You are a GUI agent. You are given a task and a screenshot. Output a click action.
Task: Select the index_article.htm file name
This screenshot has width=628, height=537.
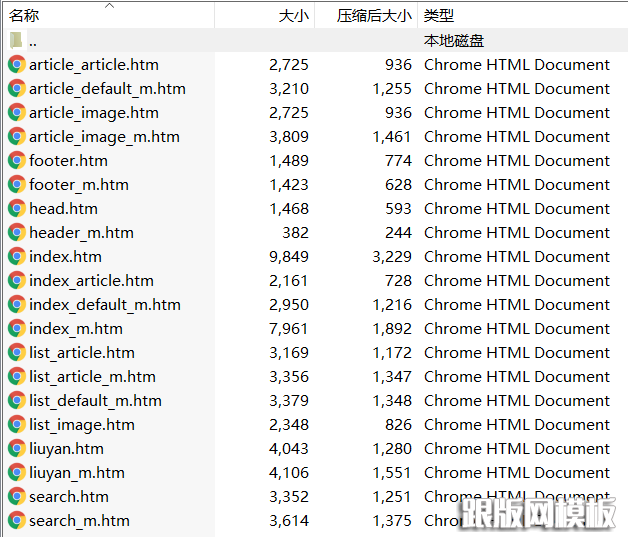click(x=91, y=281)
